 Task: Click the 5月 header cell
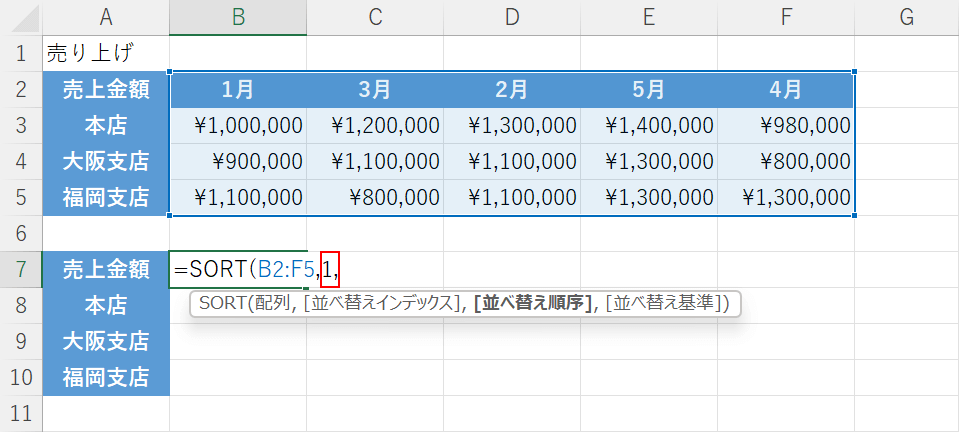tap(649, 90)
